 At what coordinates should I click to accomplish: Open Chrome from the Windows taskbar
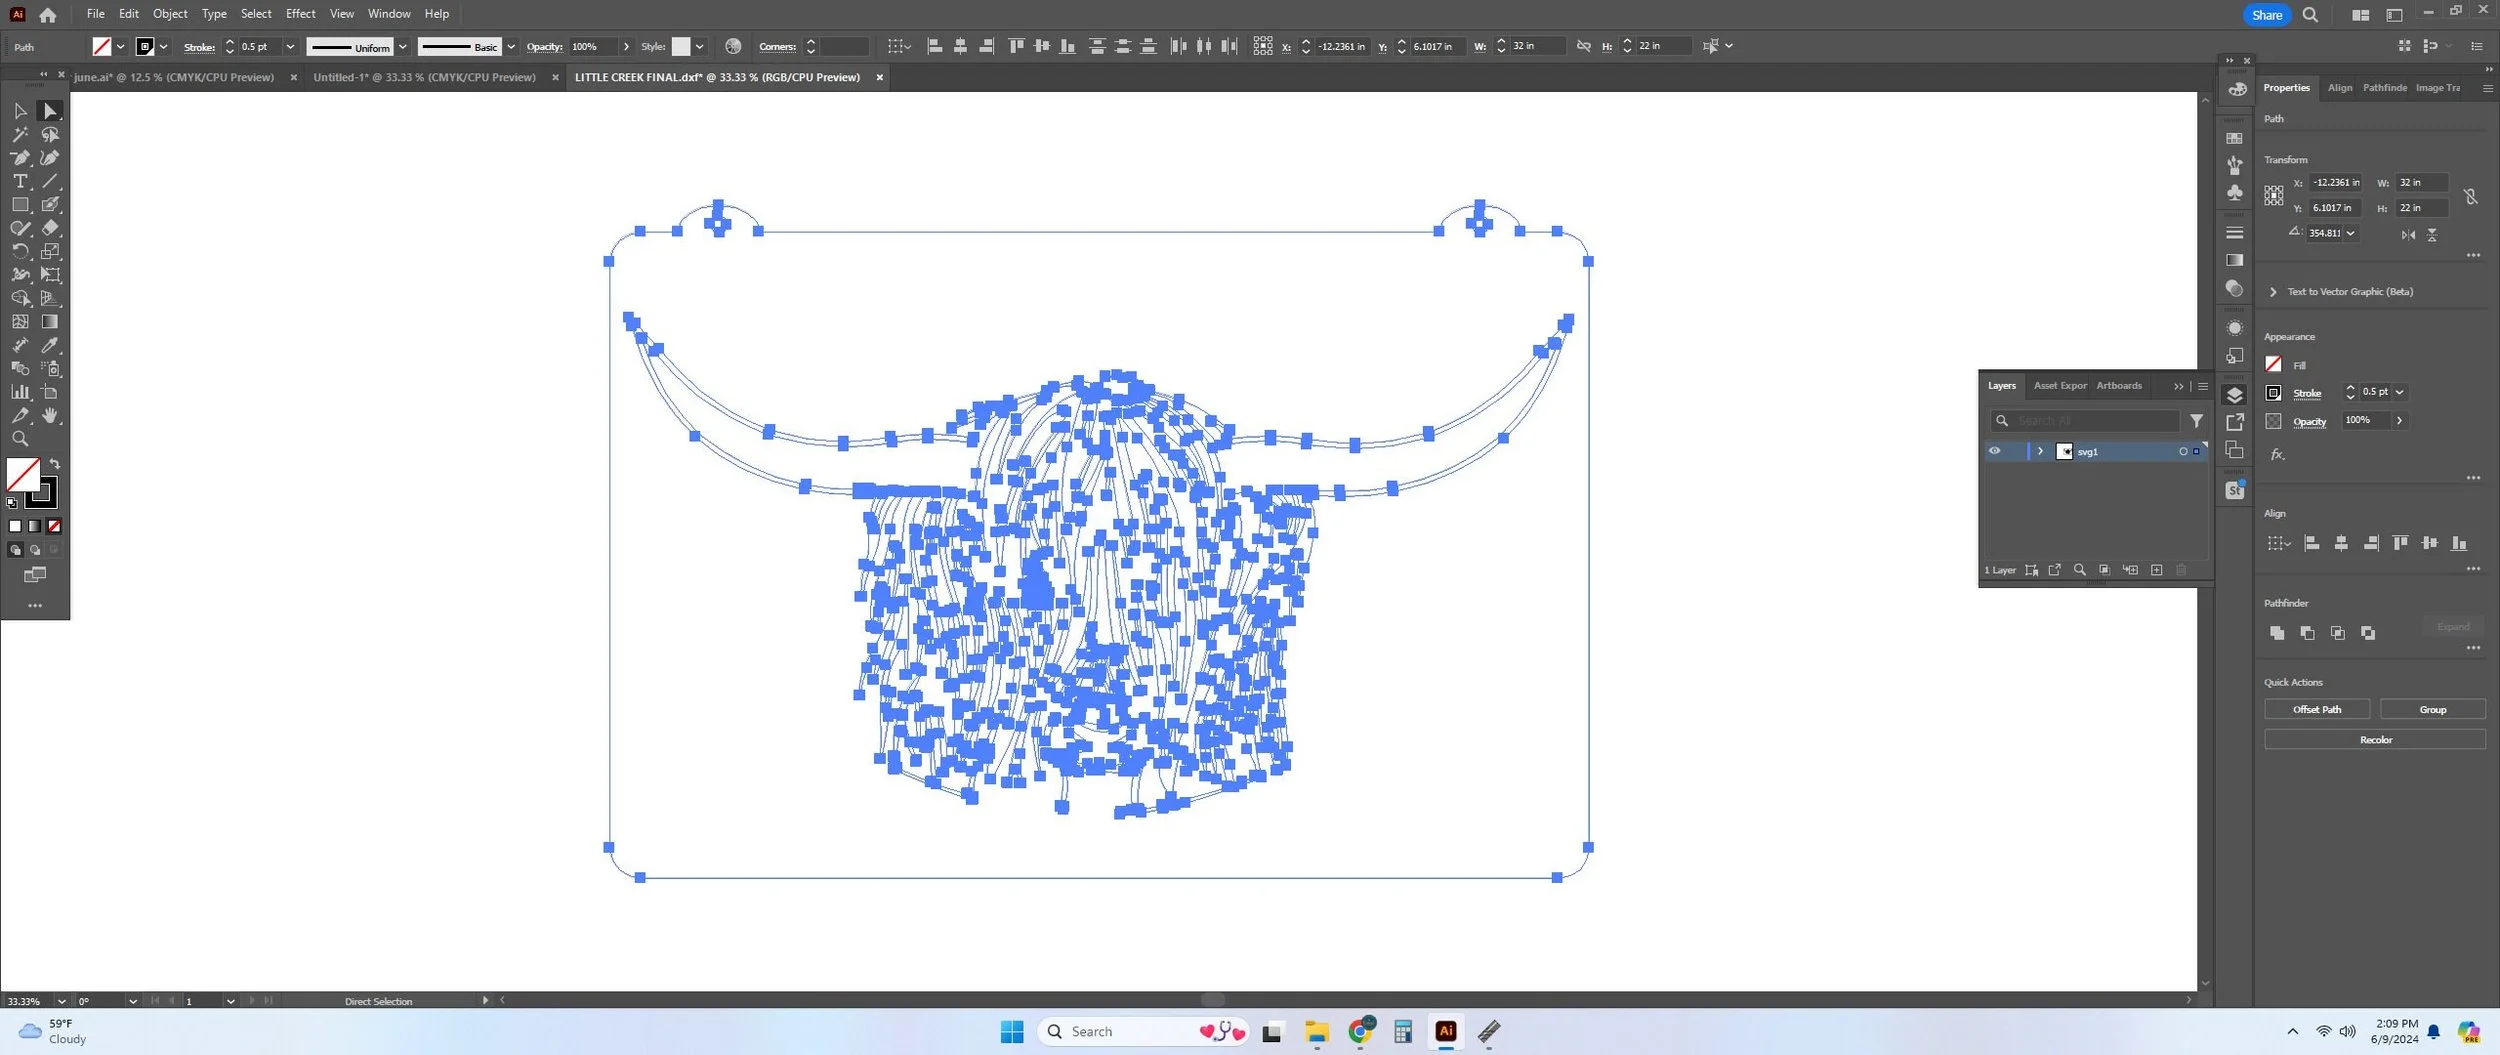pos(1361,1031)
